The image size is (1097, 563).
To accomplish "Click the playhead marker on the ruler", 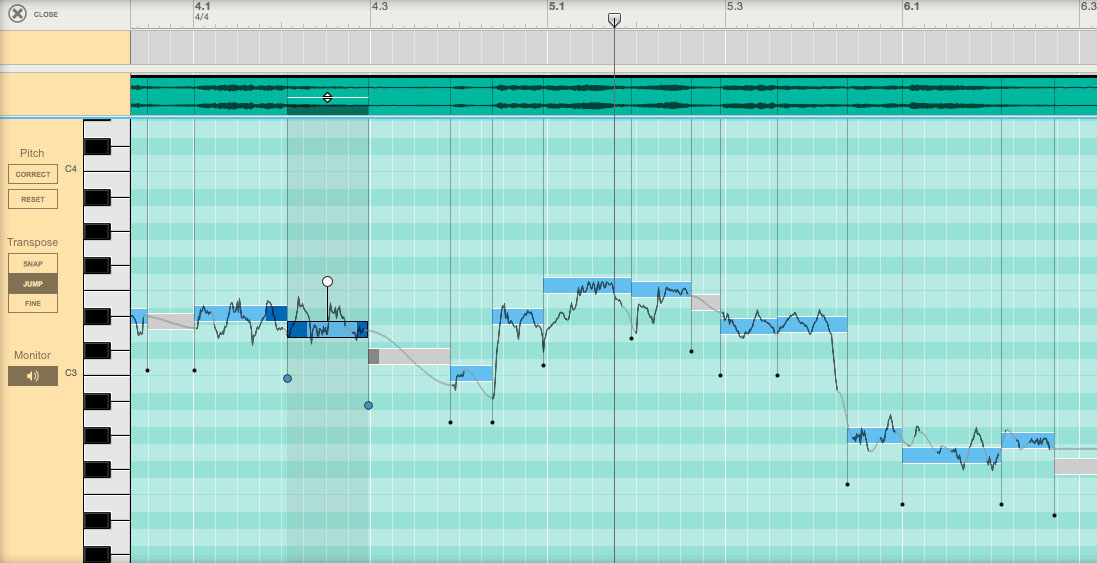I will point(614,19).
